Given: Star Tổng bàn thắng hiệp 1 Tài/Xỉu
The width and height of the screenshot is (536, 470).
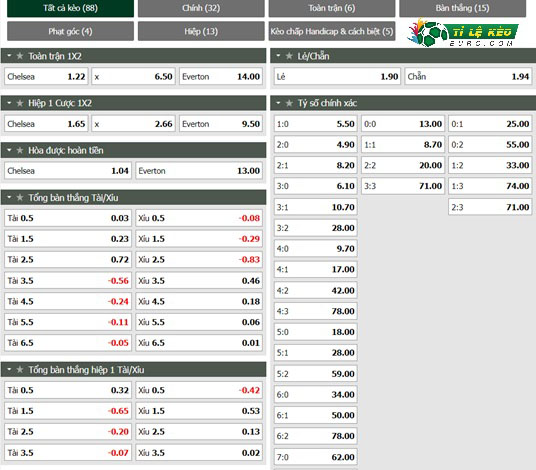Looking at the screenshot, I should tap(20, 370).
